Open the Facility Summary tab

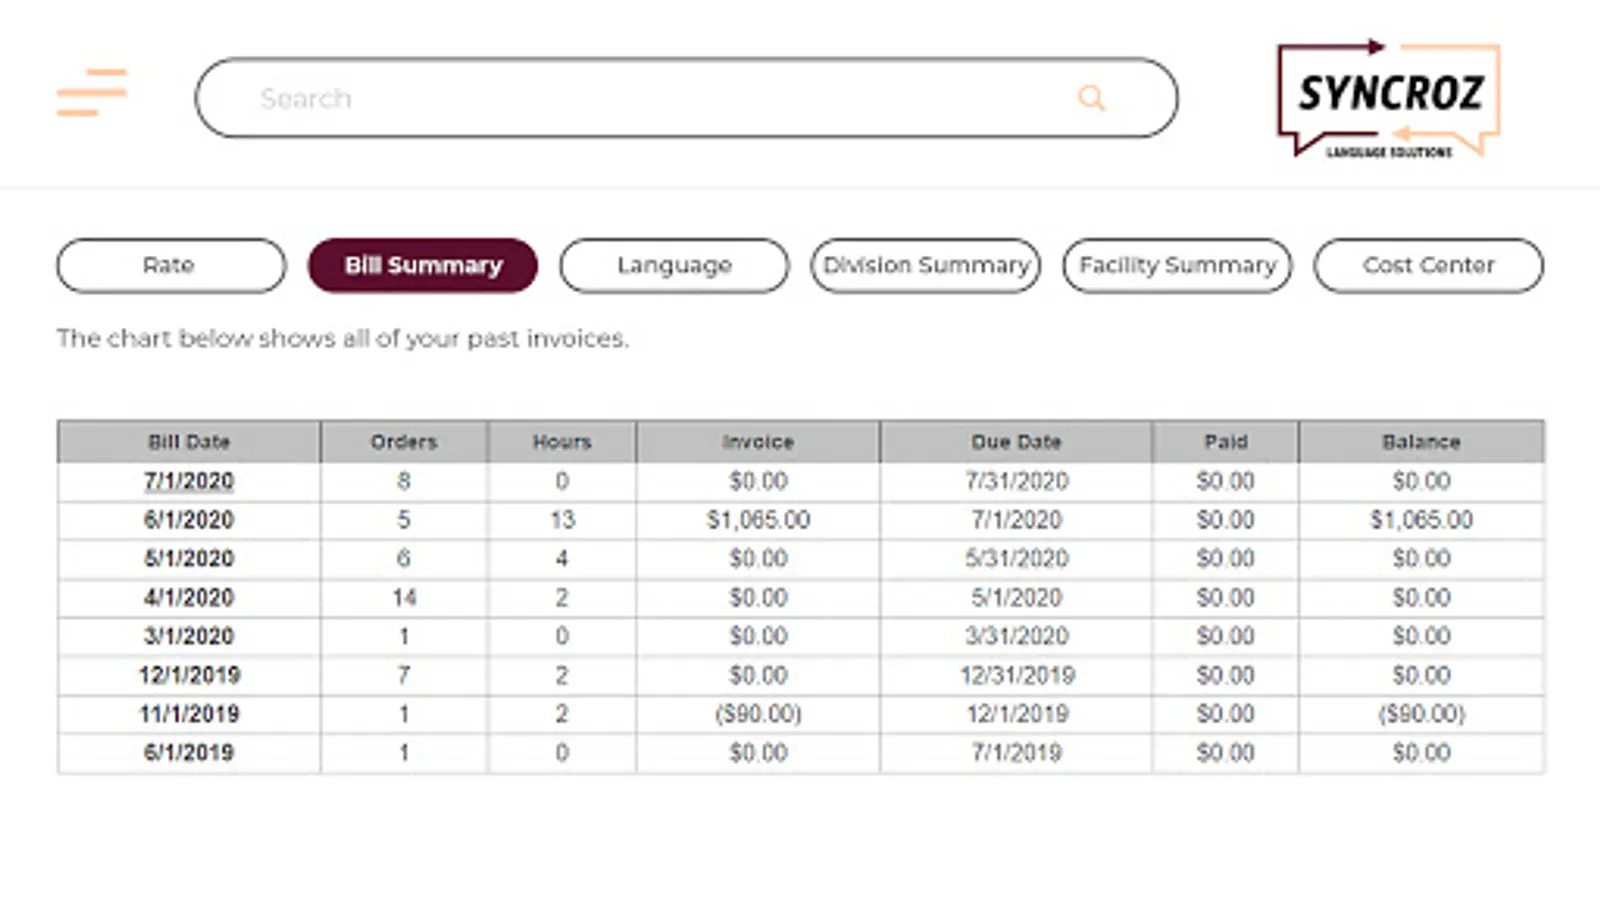[x=1177, y=265]
